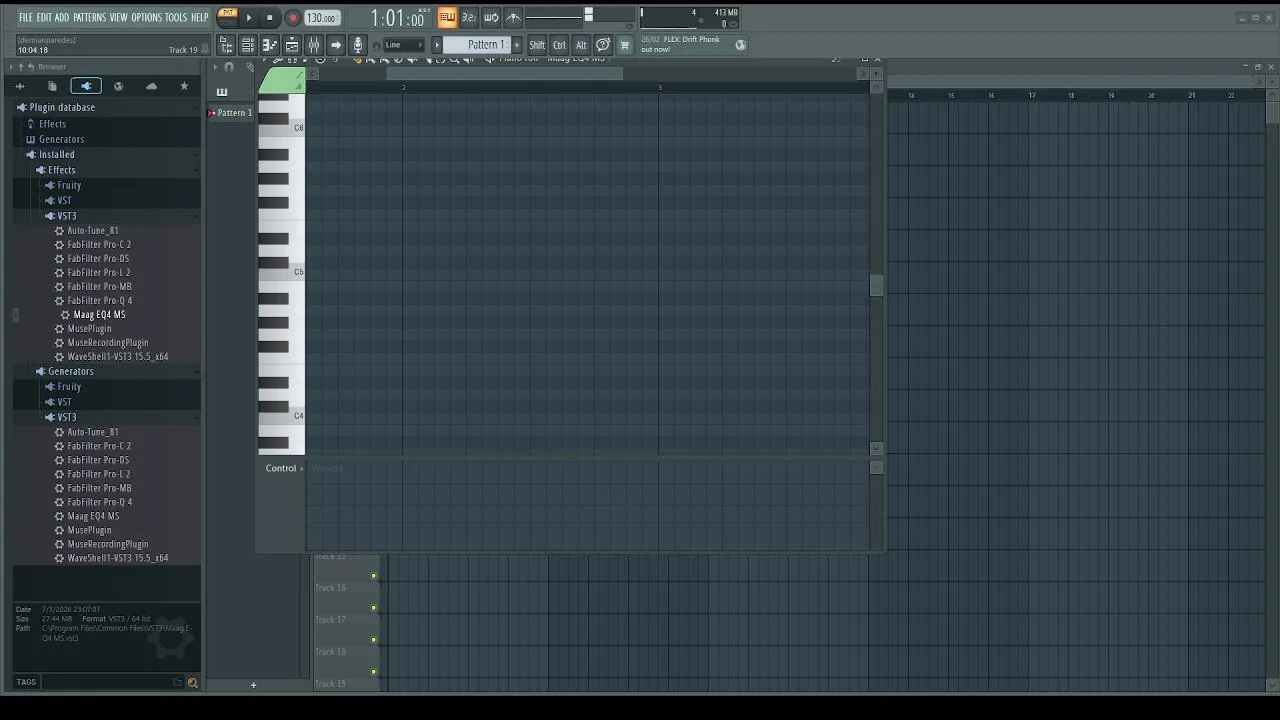Open the TOOLS menu
The width and height of the screenshot is (1280, 720).
pos(176,18)
